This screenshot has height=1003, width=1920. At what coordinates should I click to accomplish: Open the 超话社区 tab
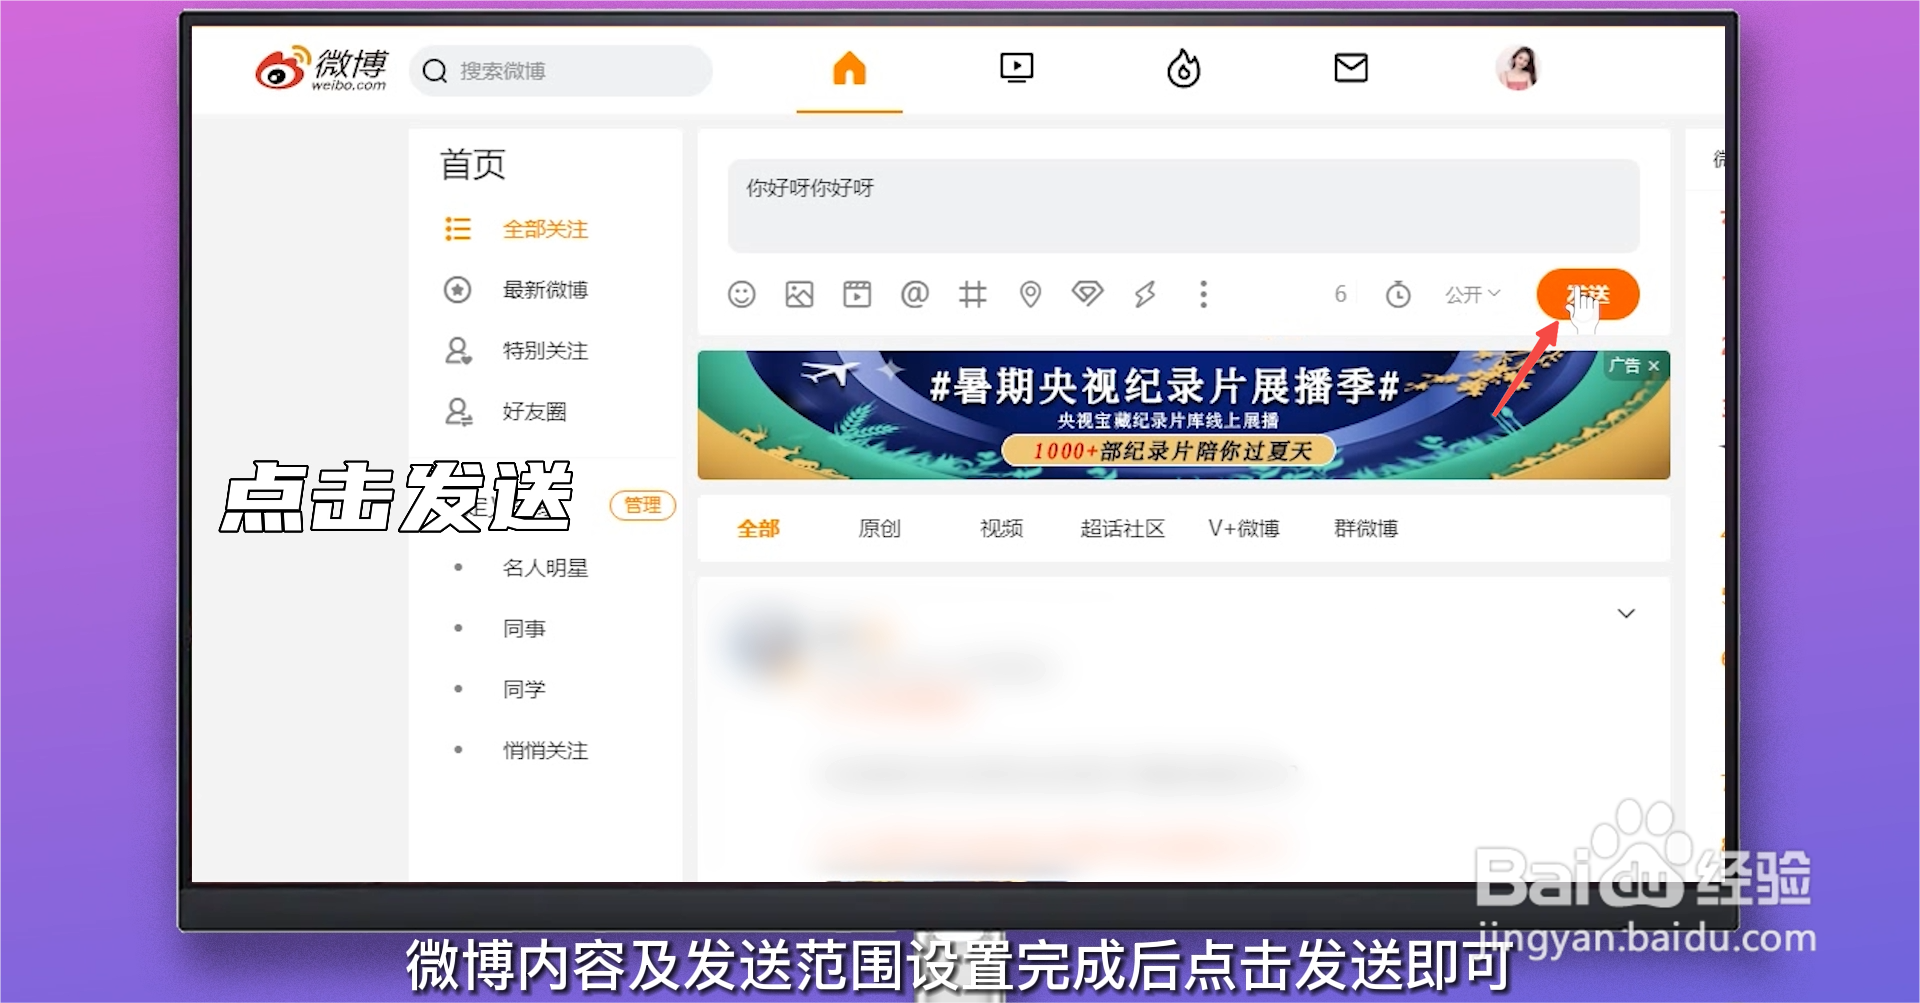click(1122, 529)
